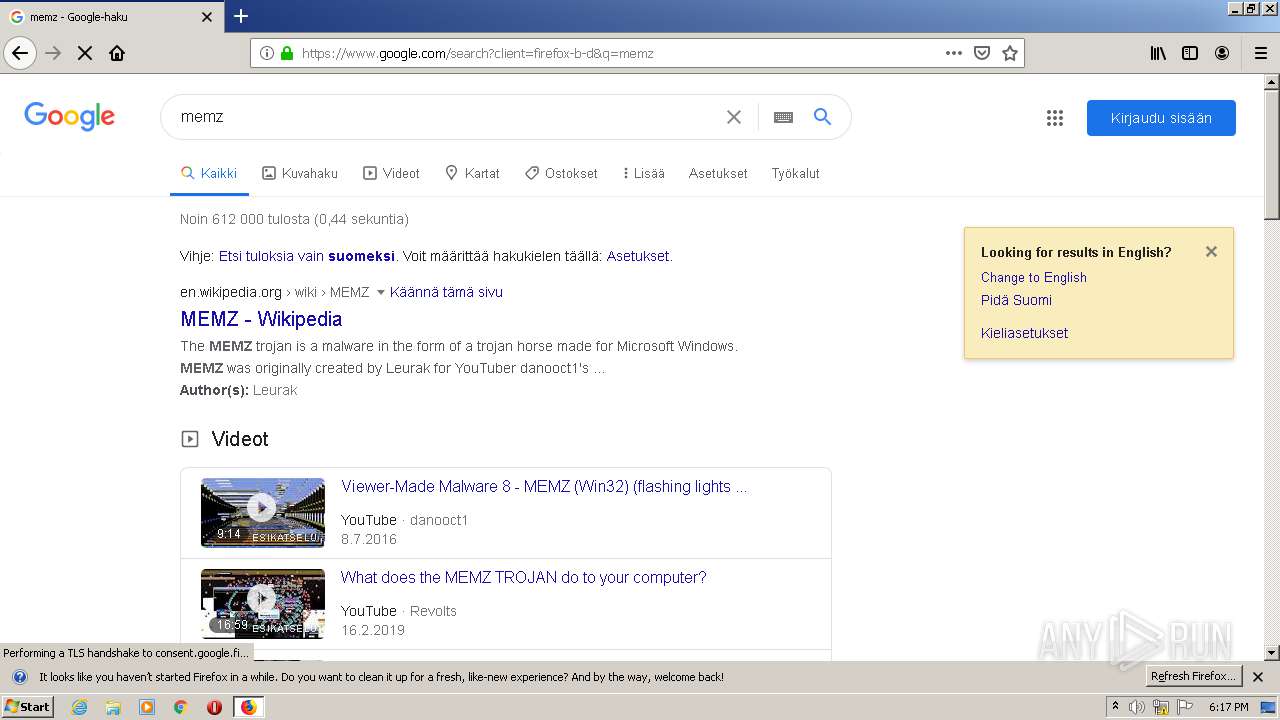This screenshot has width=1280, height=720.
Task: Show hidden system tray icons
Action: pyautogui.click(x=1115, y=707)
